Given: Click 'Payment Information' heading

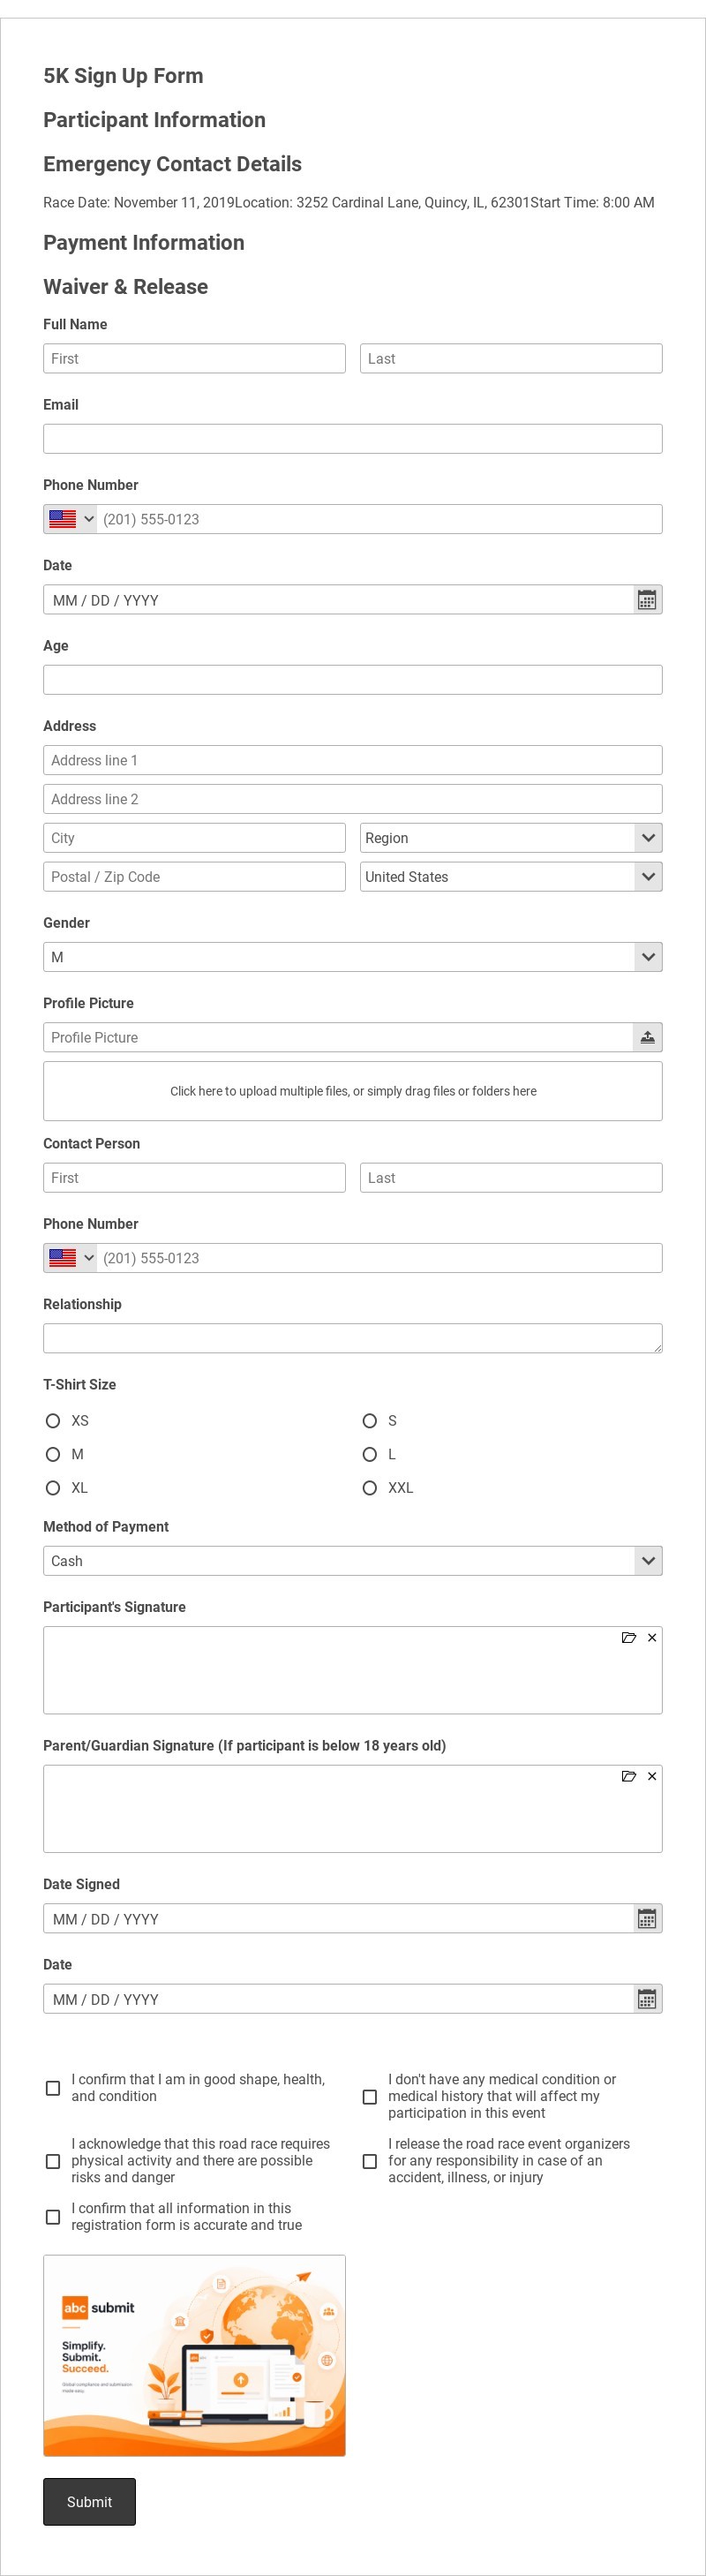Looking at the screenshot, I should pos(143,242).
